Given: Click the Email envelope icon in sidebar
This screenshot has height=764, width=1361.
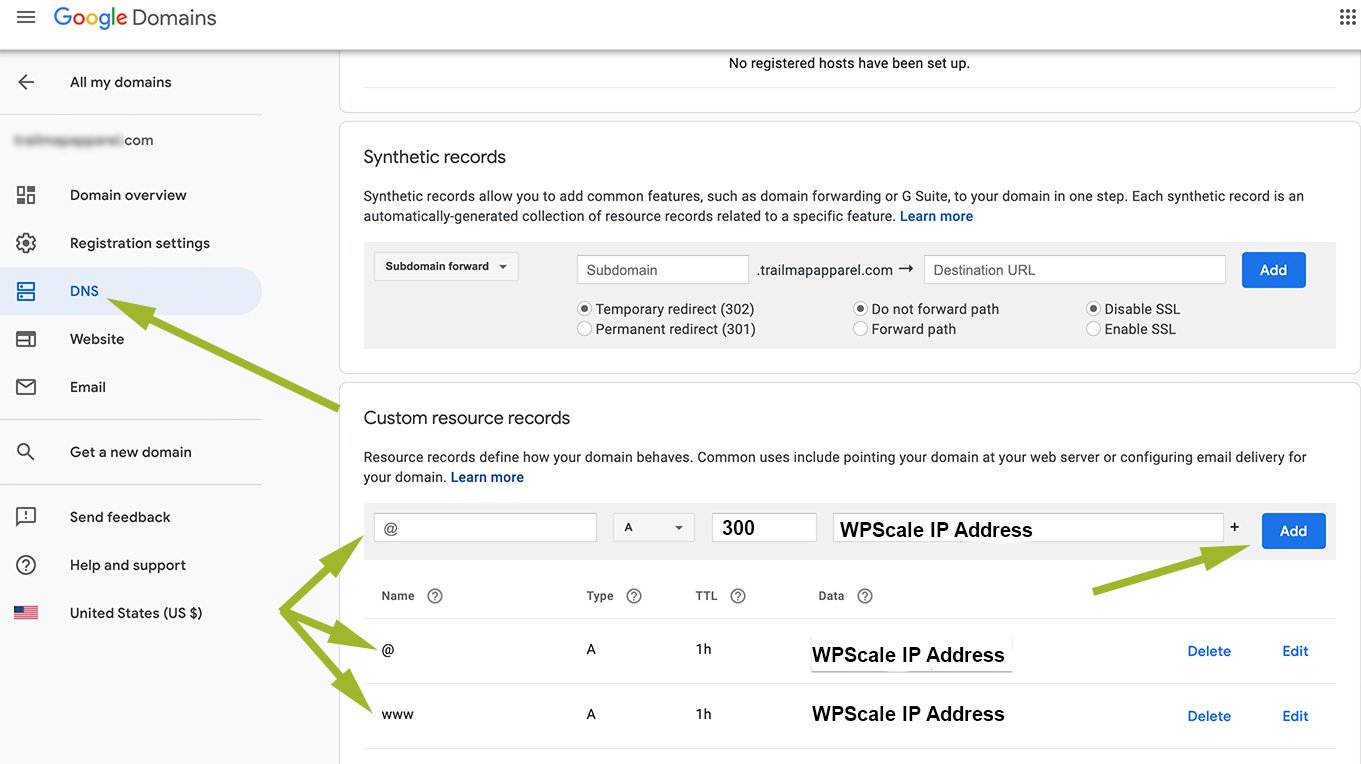Looking at the screenshot, I should click(x=26, y=387).
